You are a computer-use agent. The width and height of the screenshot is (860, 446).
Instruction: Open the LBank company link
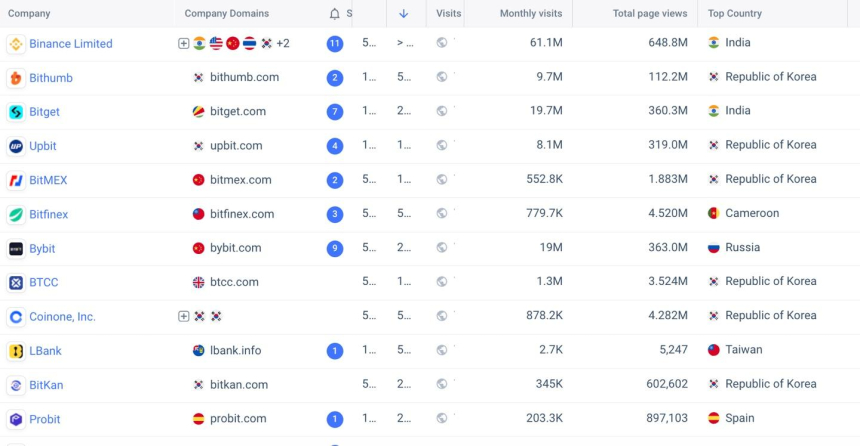click(x=46, y=351)
